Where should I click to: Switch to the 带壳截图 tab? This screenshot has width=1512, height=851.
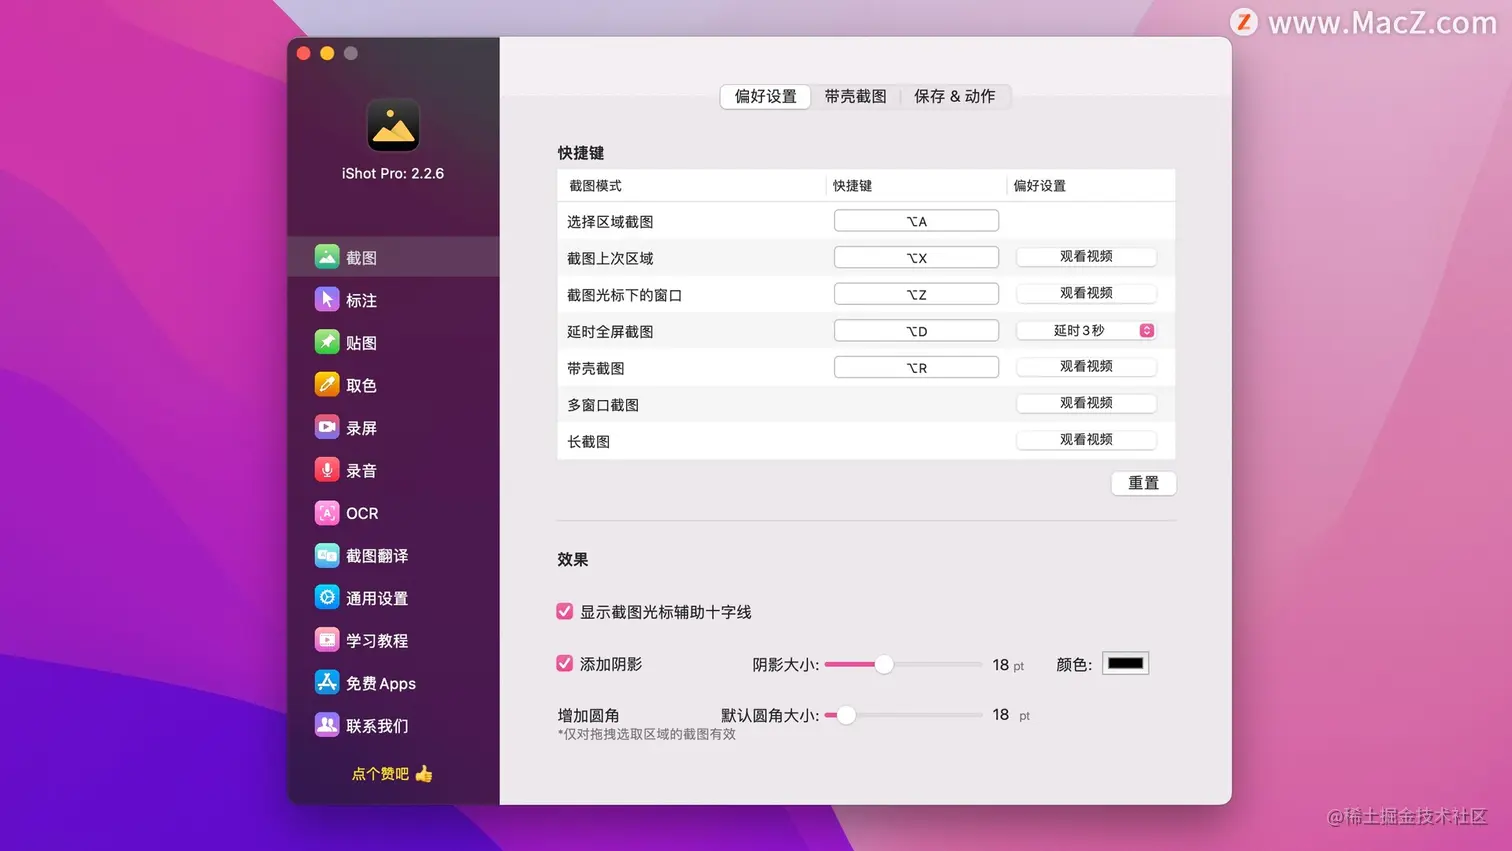(855, 96)
